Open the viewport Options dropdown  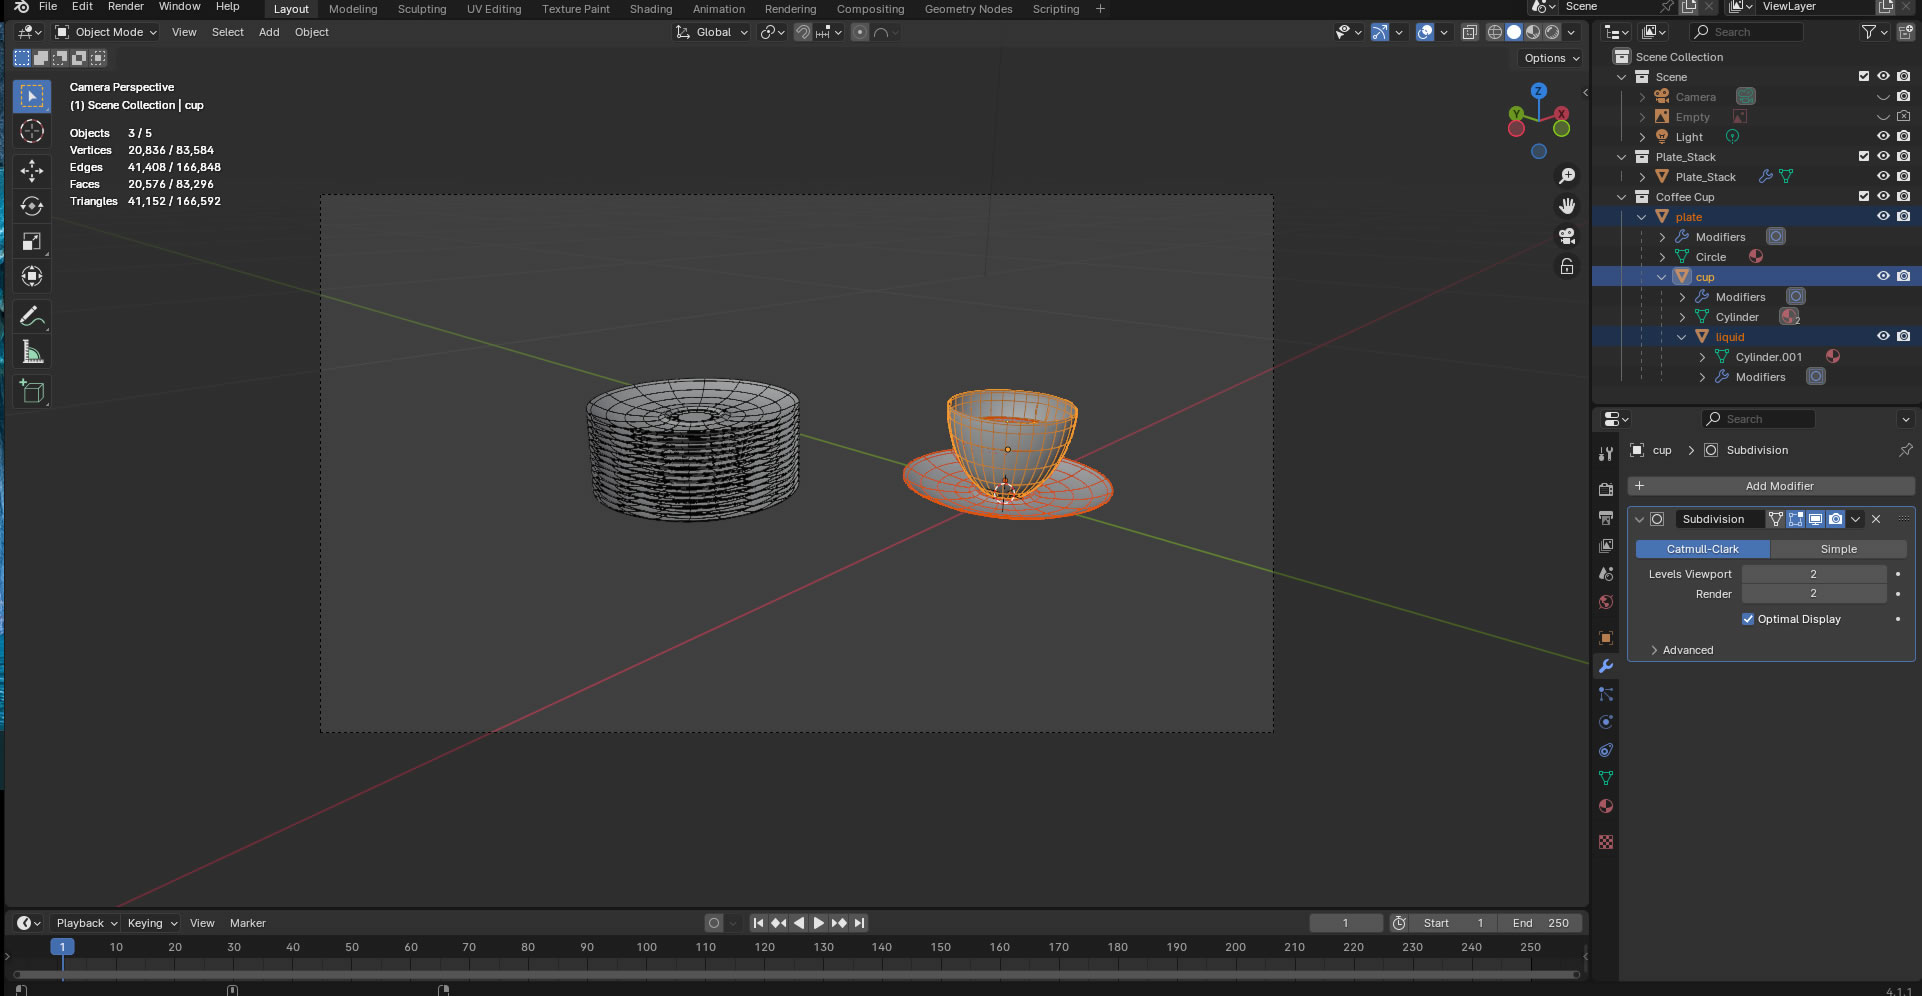pos(1551,58)
